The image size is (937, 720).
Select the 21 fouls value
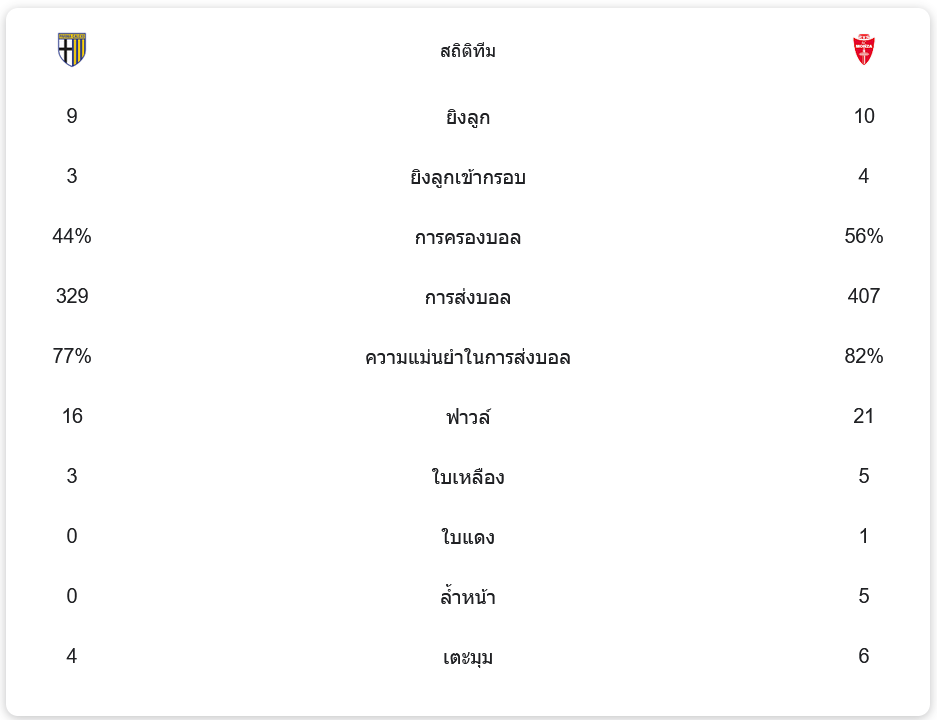coord(864,417)
